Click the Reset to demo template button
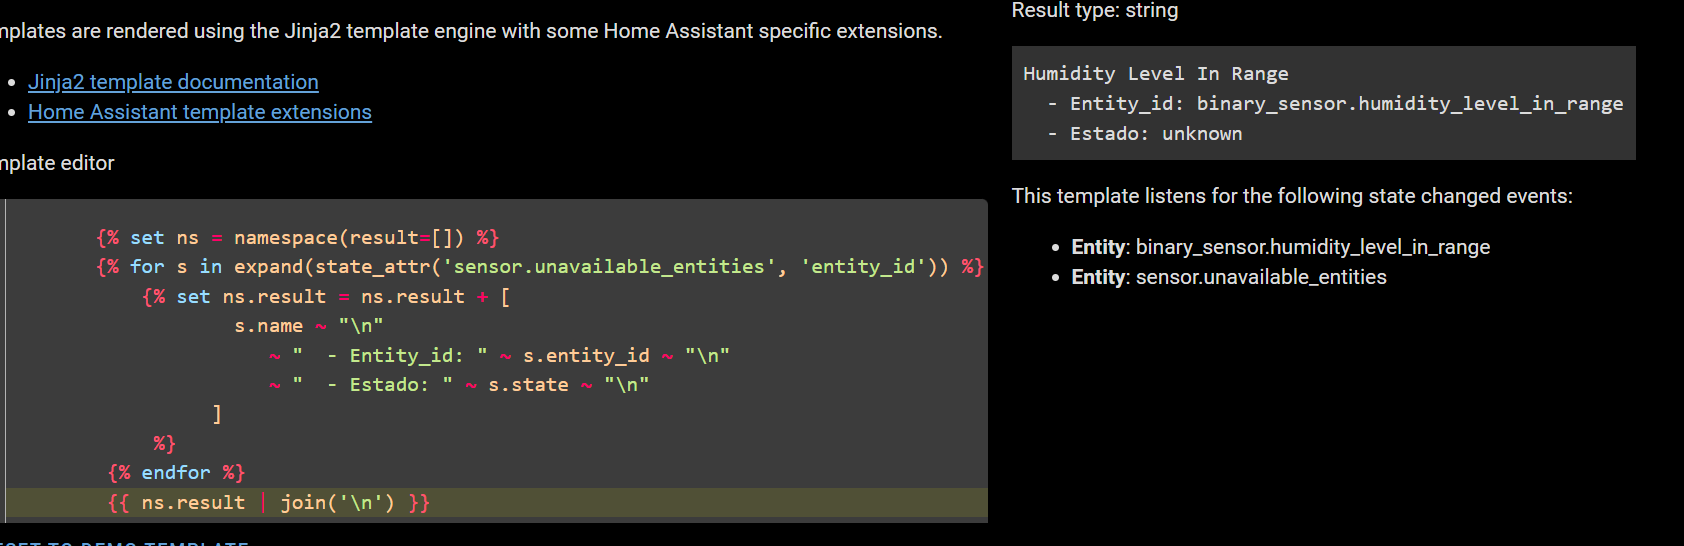 coord(124,541)
